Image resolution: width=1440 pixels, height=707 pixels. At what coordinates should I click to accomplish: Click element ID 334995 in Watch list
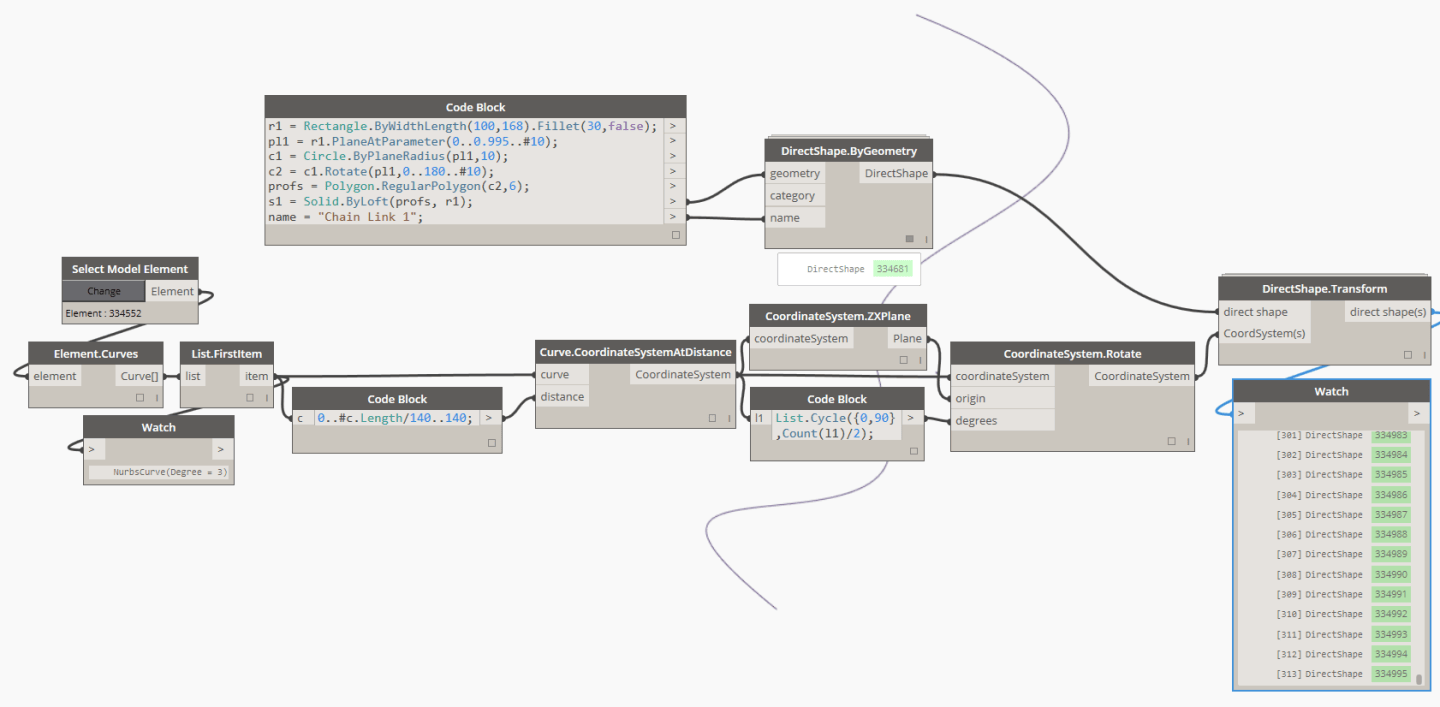[1390, 674]
